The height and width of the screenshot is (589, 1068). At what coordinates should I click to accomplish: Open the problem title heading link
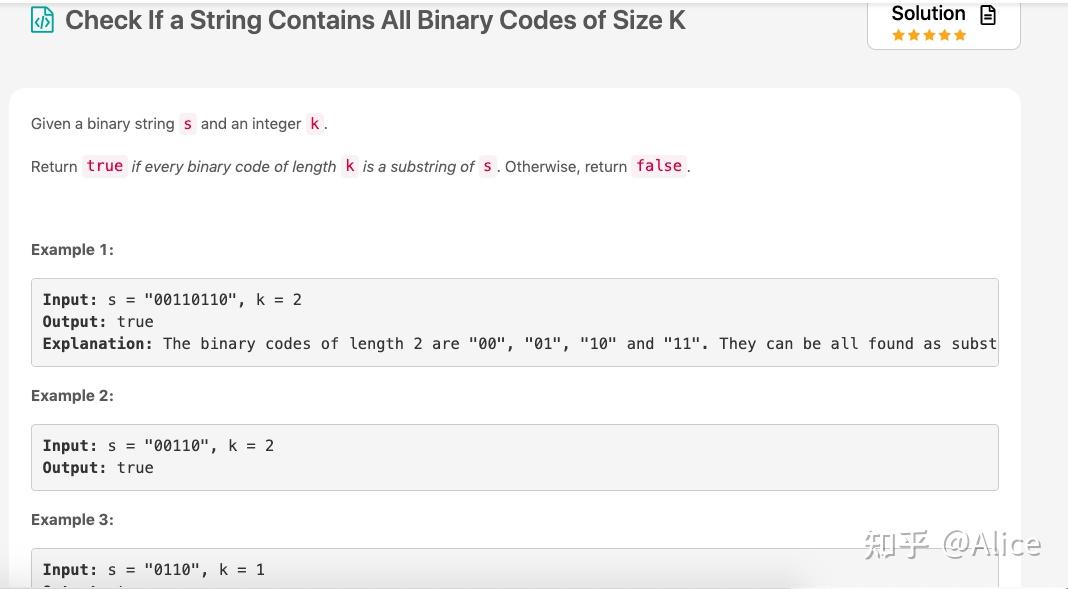tap(375, 19)
